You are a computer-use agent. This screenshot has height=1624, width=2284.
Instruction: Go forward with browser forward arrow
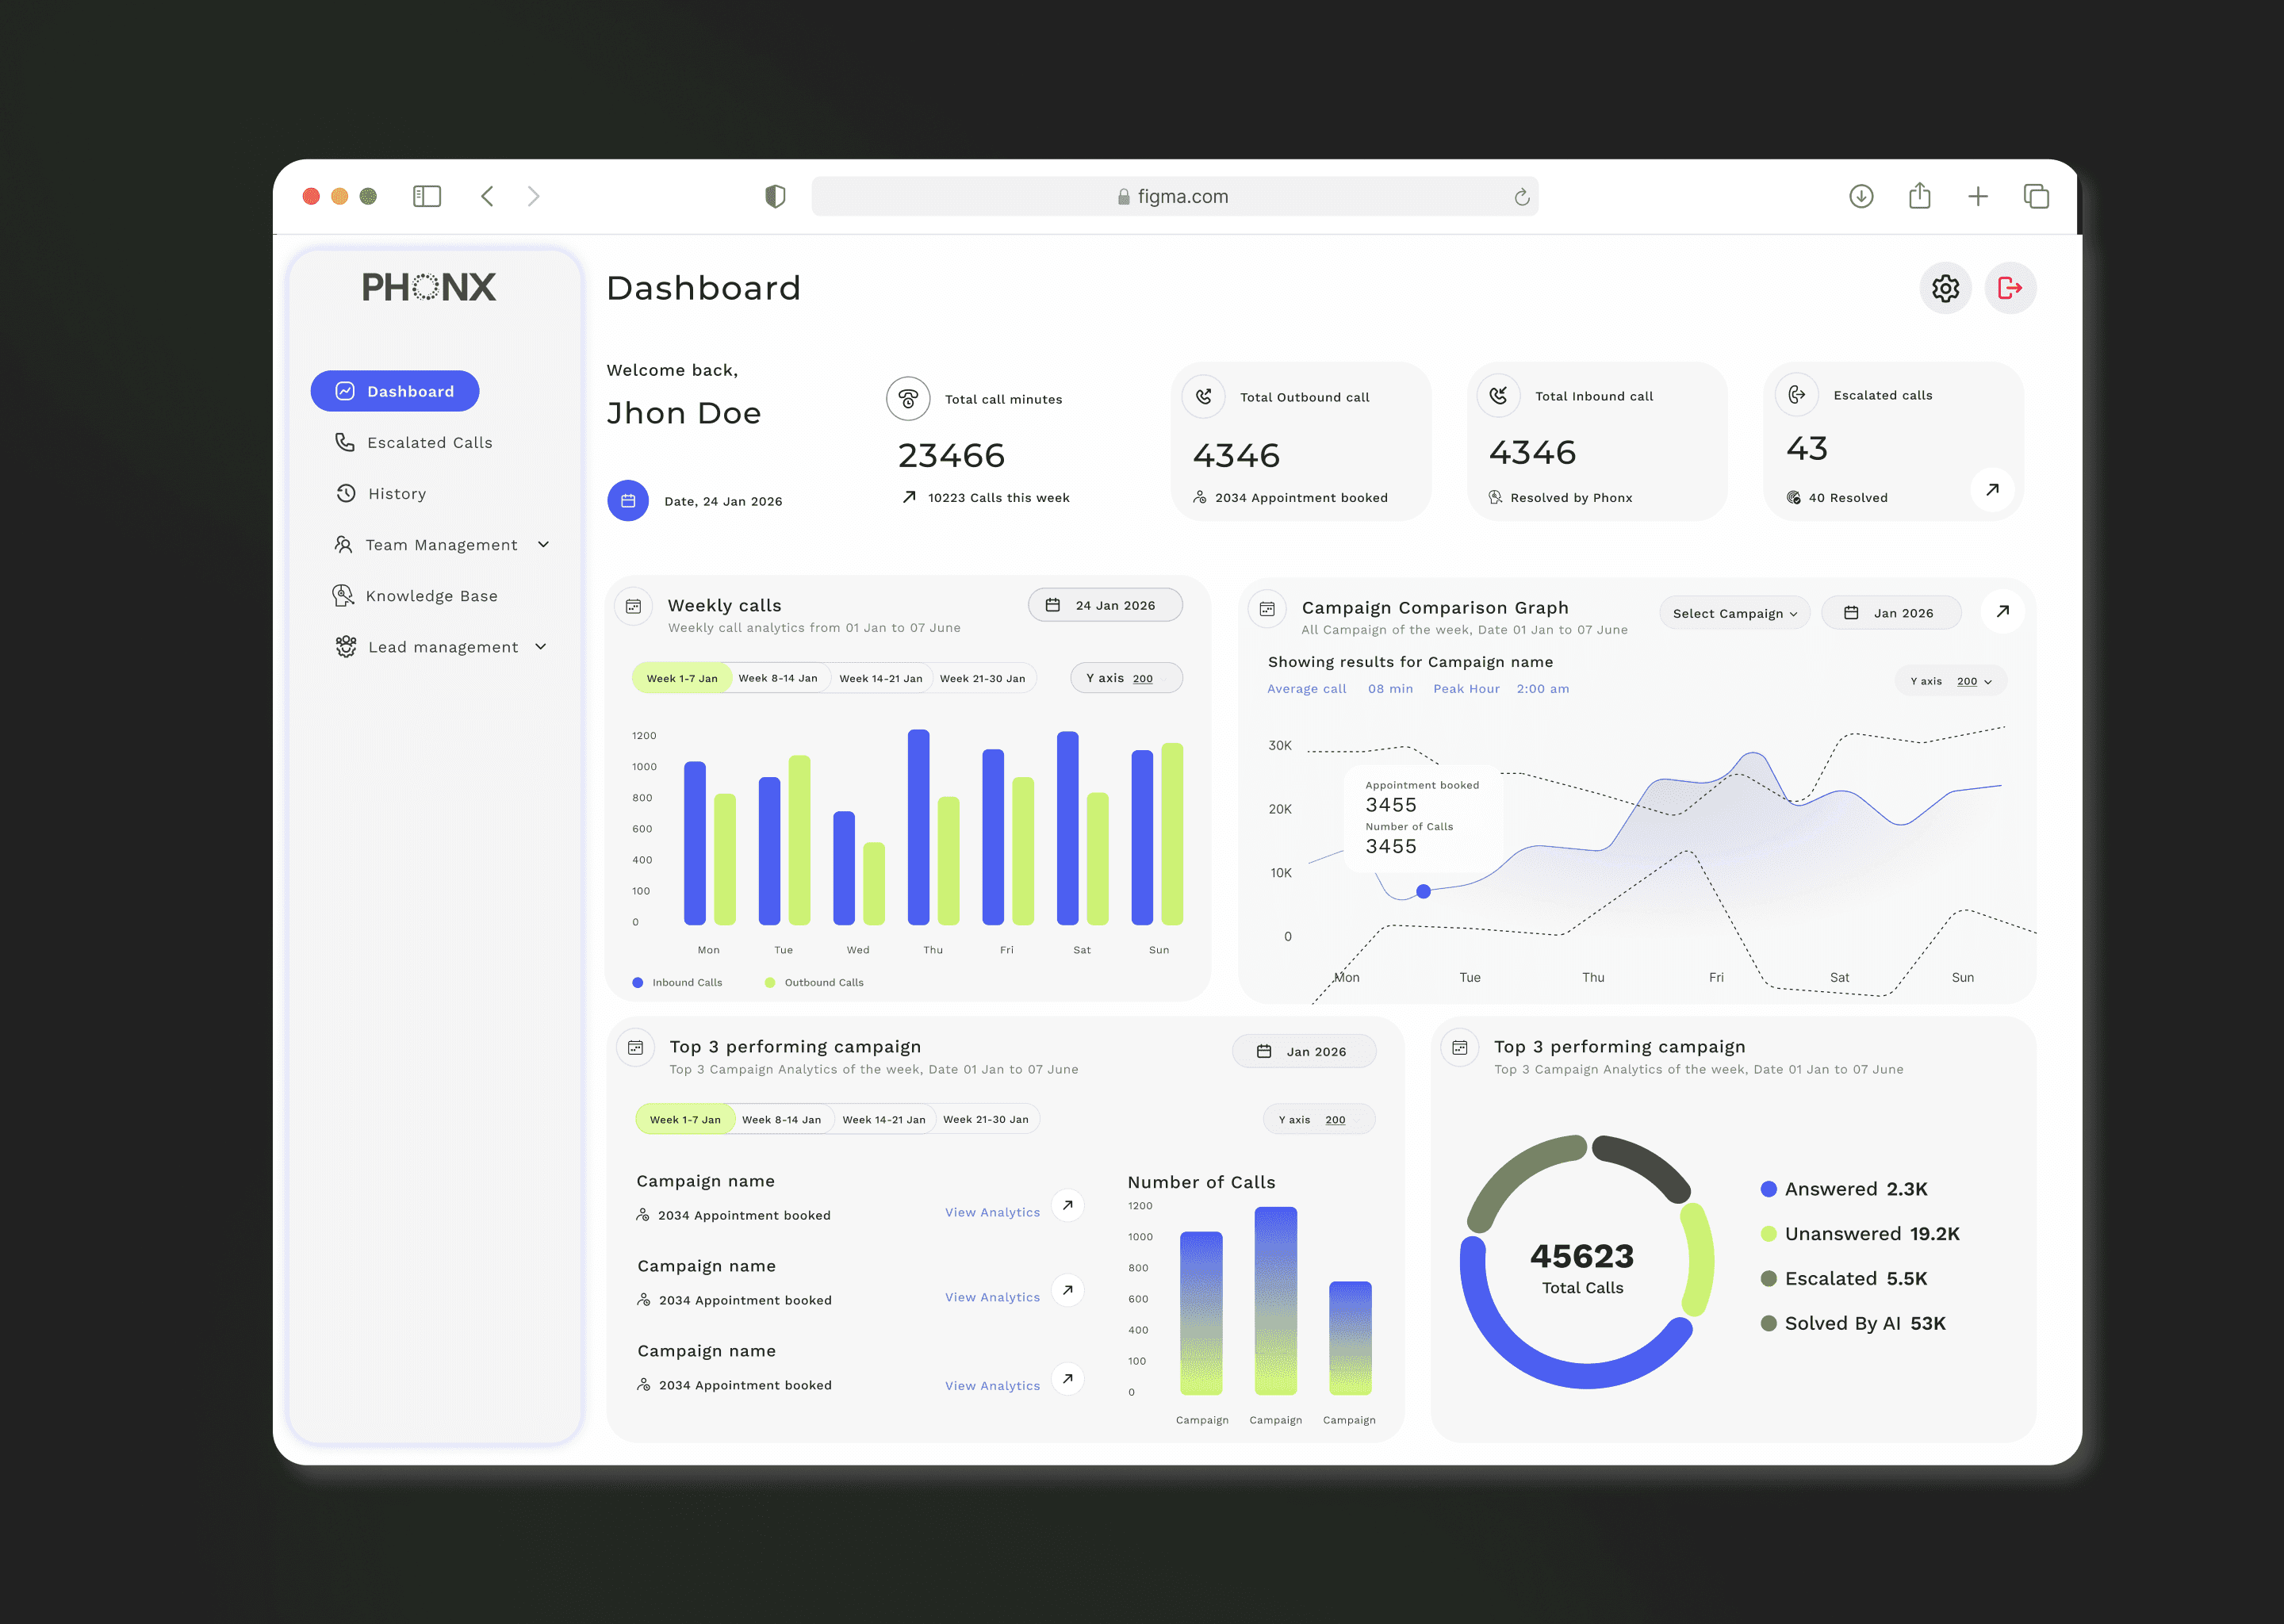pos(533,196)
